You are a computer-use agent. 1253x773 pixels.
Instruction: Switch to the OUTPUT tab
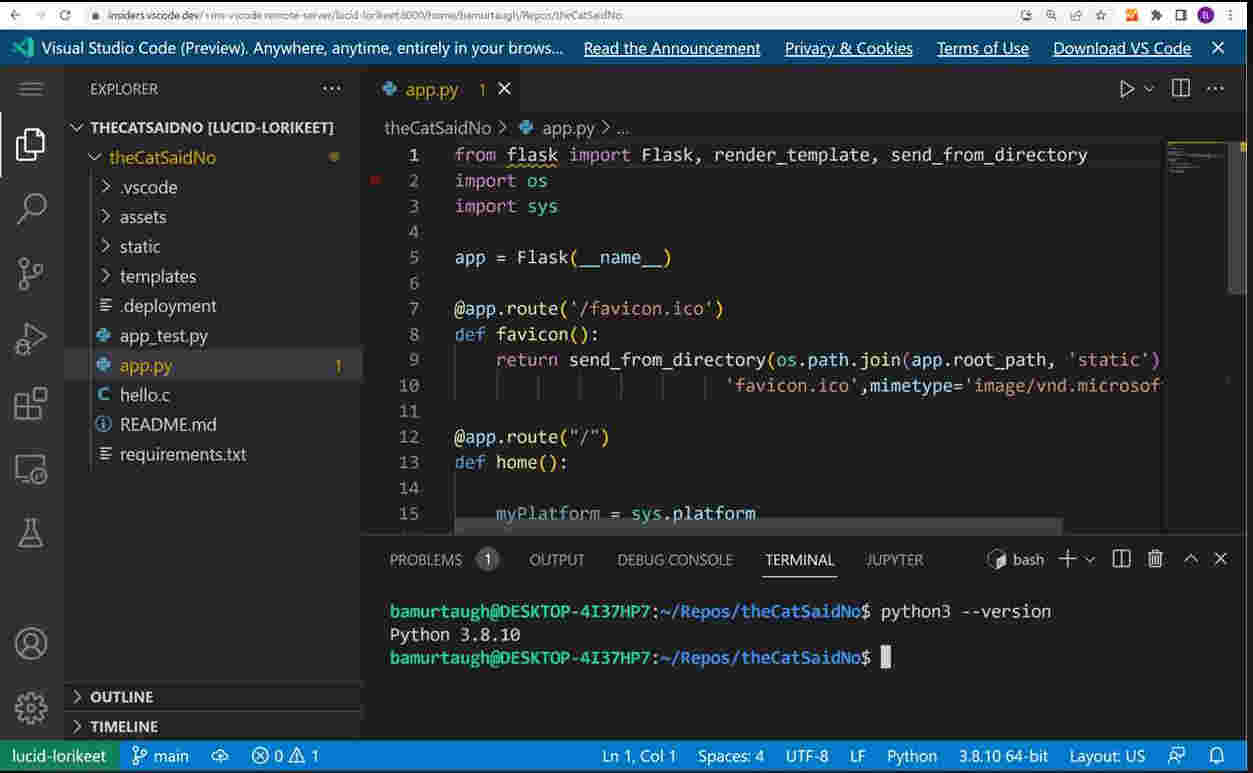tap(557, 560)
